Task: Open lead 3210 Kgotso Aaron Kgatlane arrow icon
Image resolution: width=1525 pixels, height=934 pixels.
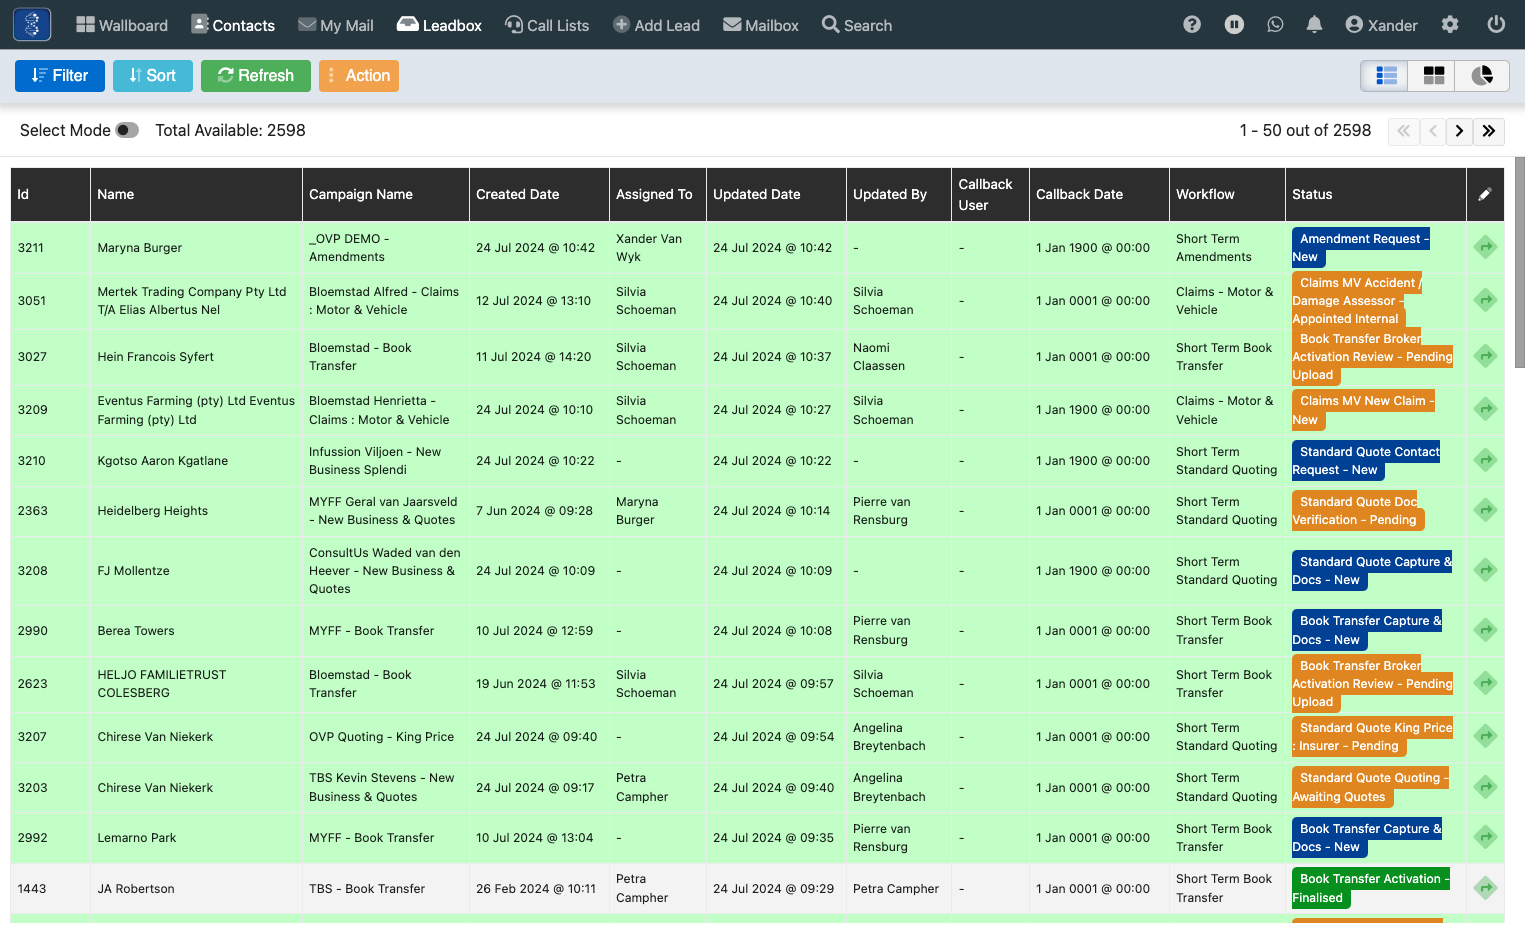Action: [x=1486, y=460]
